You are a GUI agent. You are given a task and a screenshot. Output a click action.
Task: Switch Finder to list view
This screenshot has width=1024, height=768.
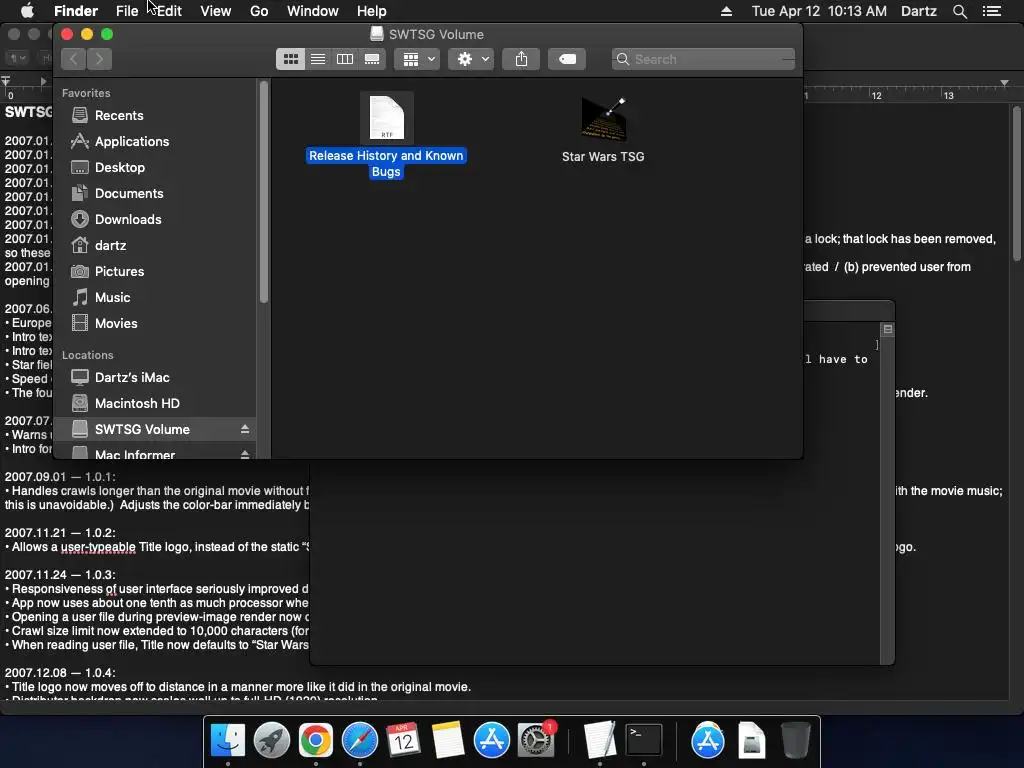click(318, 59)
